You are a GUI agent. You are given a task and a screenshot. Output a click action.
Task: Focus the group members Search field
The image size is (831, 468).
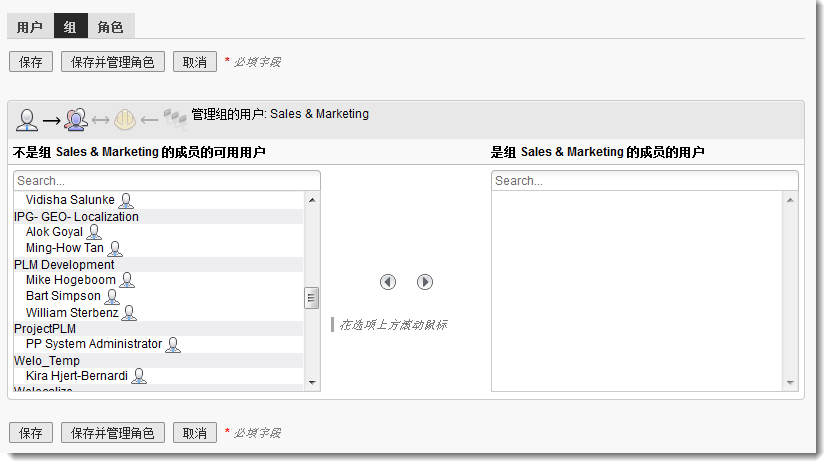pyautogui.click(x=644, y=181)
